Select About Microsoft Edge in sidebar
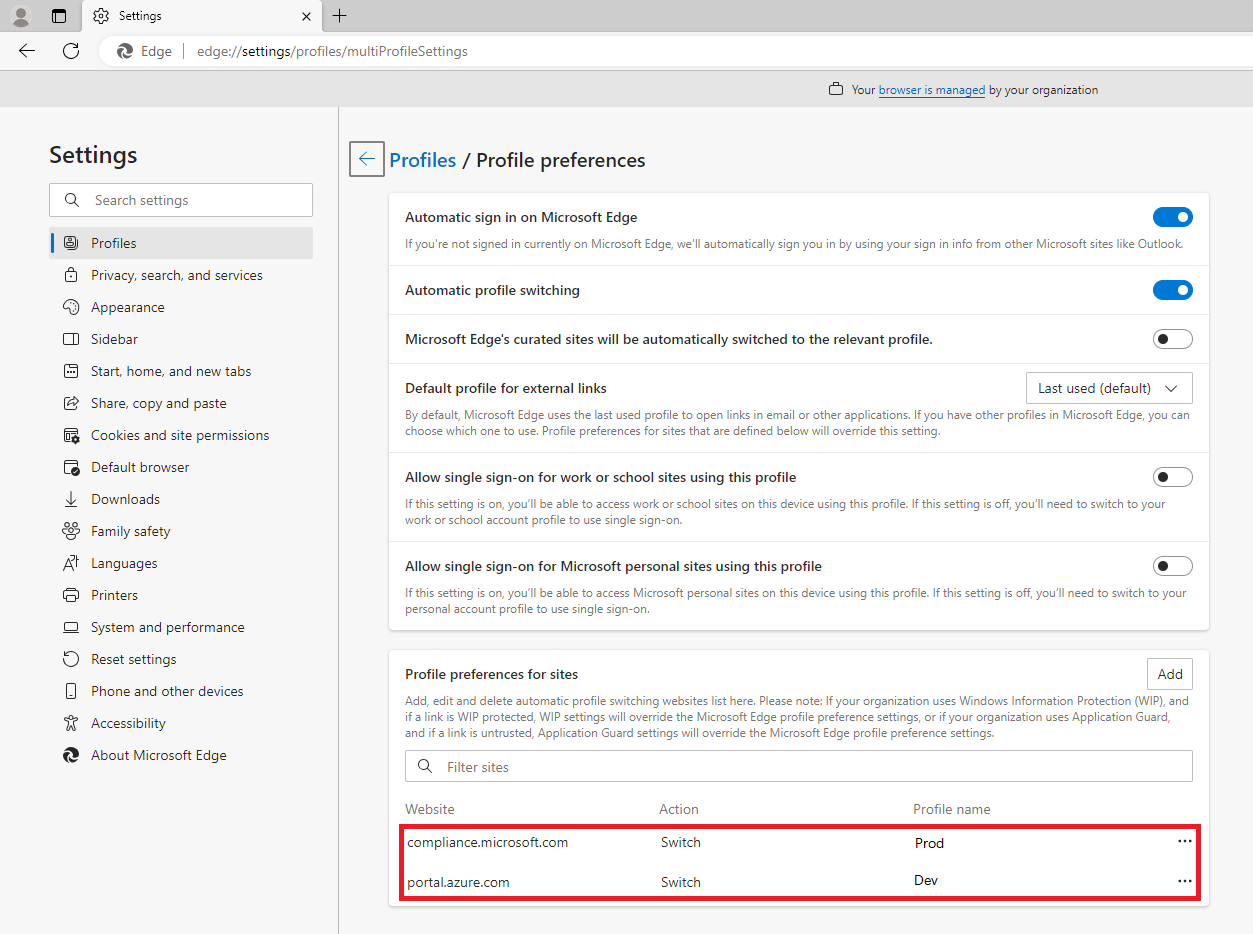 click(158, 755)
